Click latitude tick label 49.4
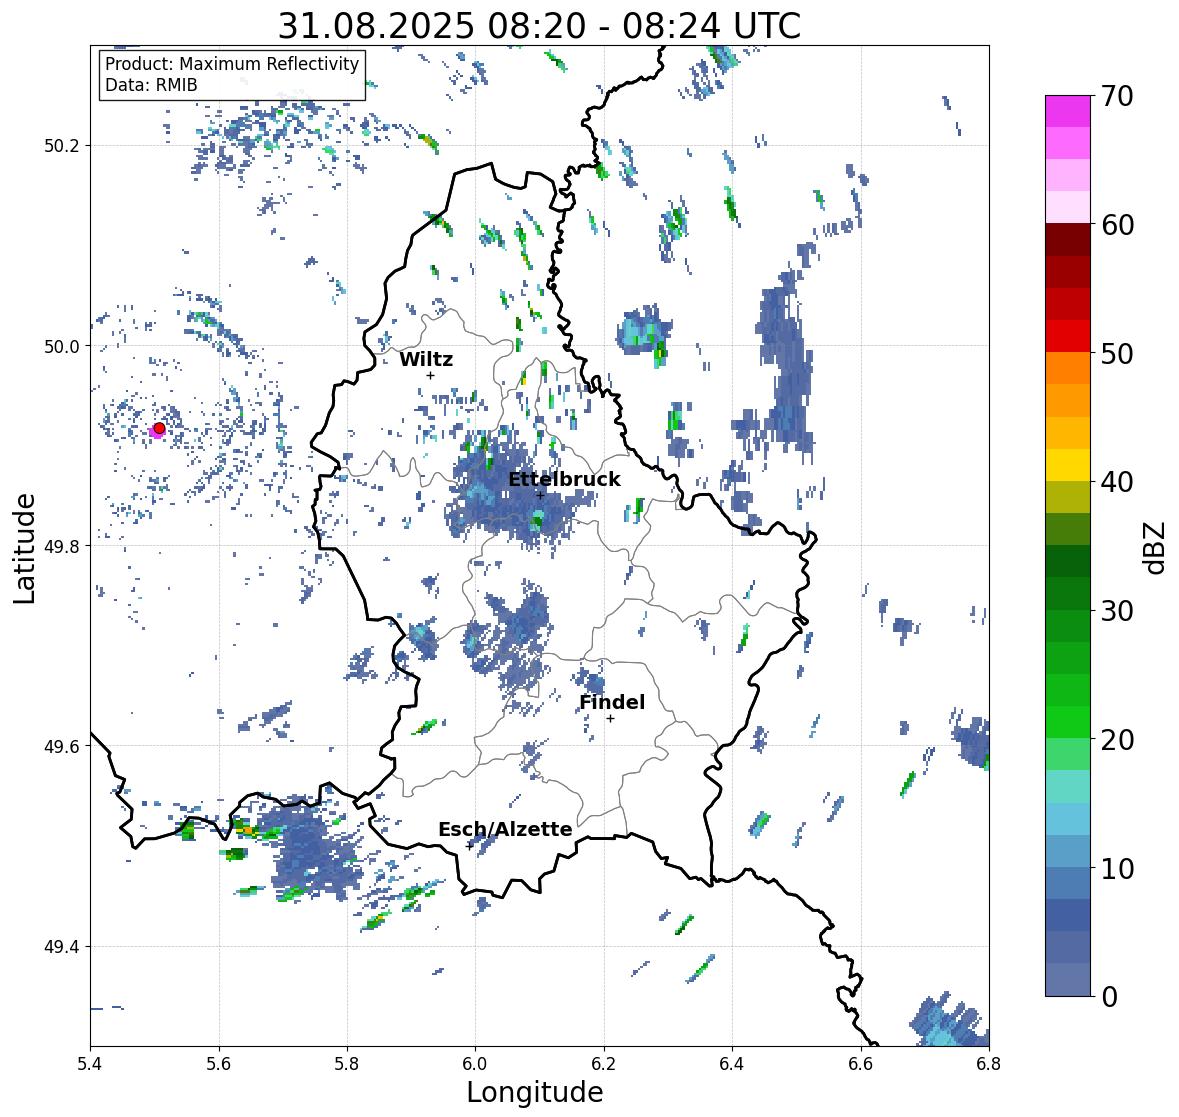1179x1117 pixels. 61,947
